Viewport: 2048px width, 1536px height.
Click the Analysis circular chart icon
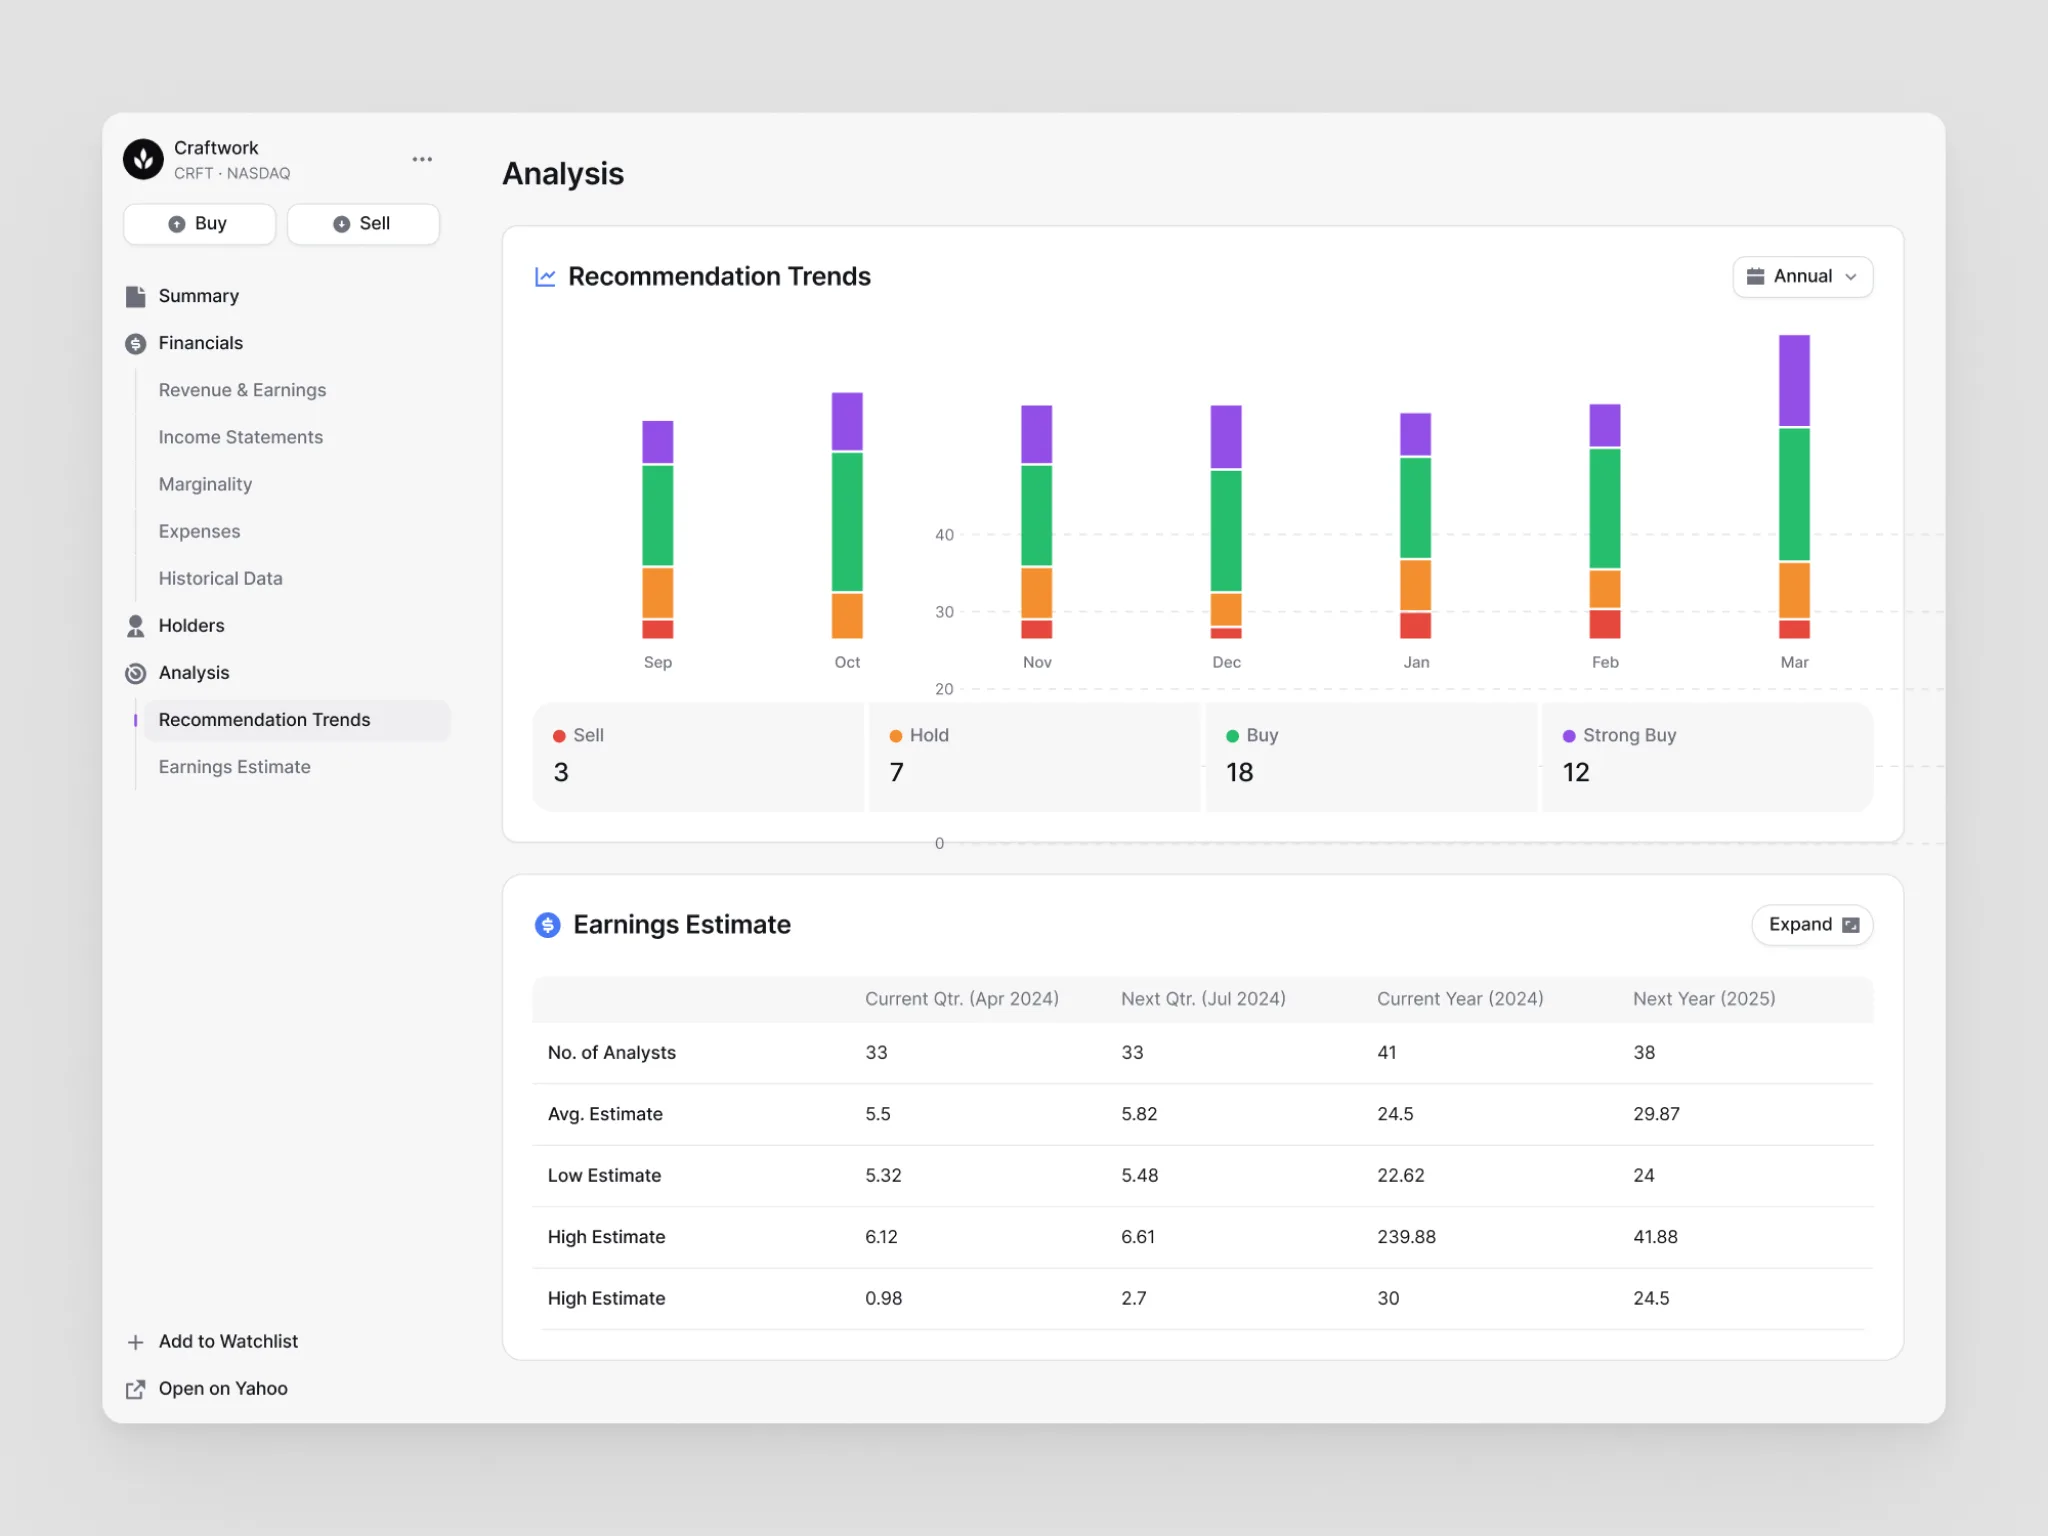coord(136,673)
